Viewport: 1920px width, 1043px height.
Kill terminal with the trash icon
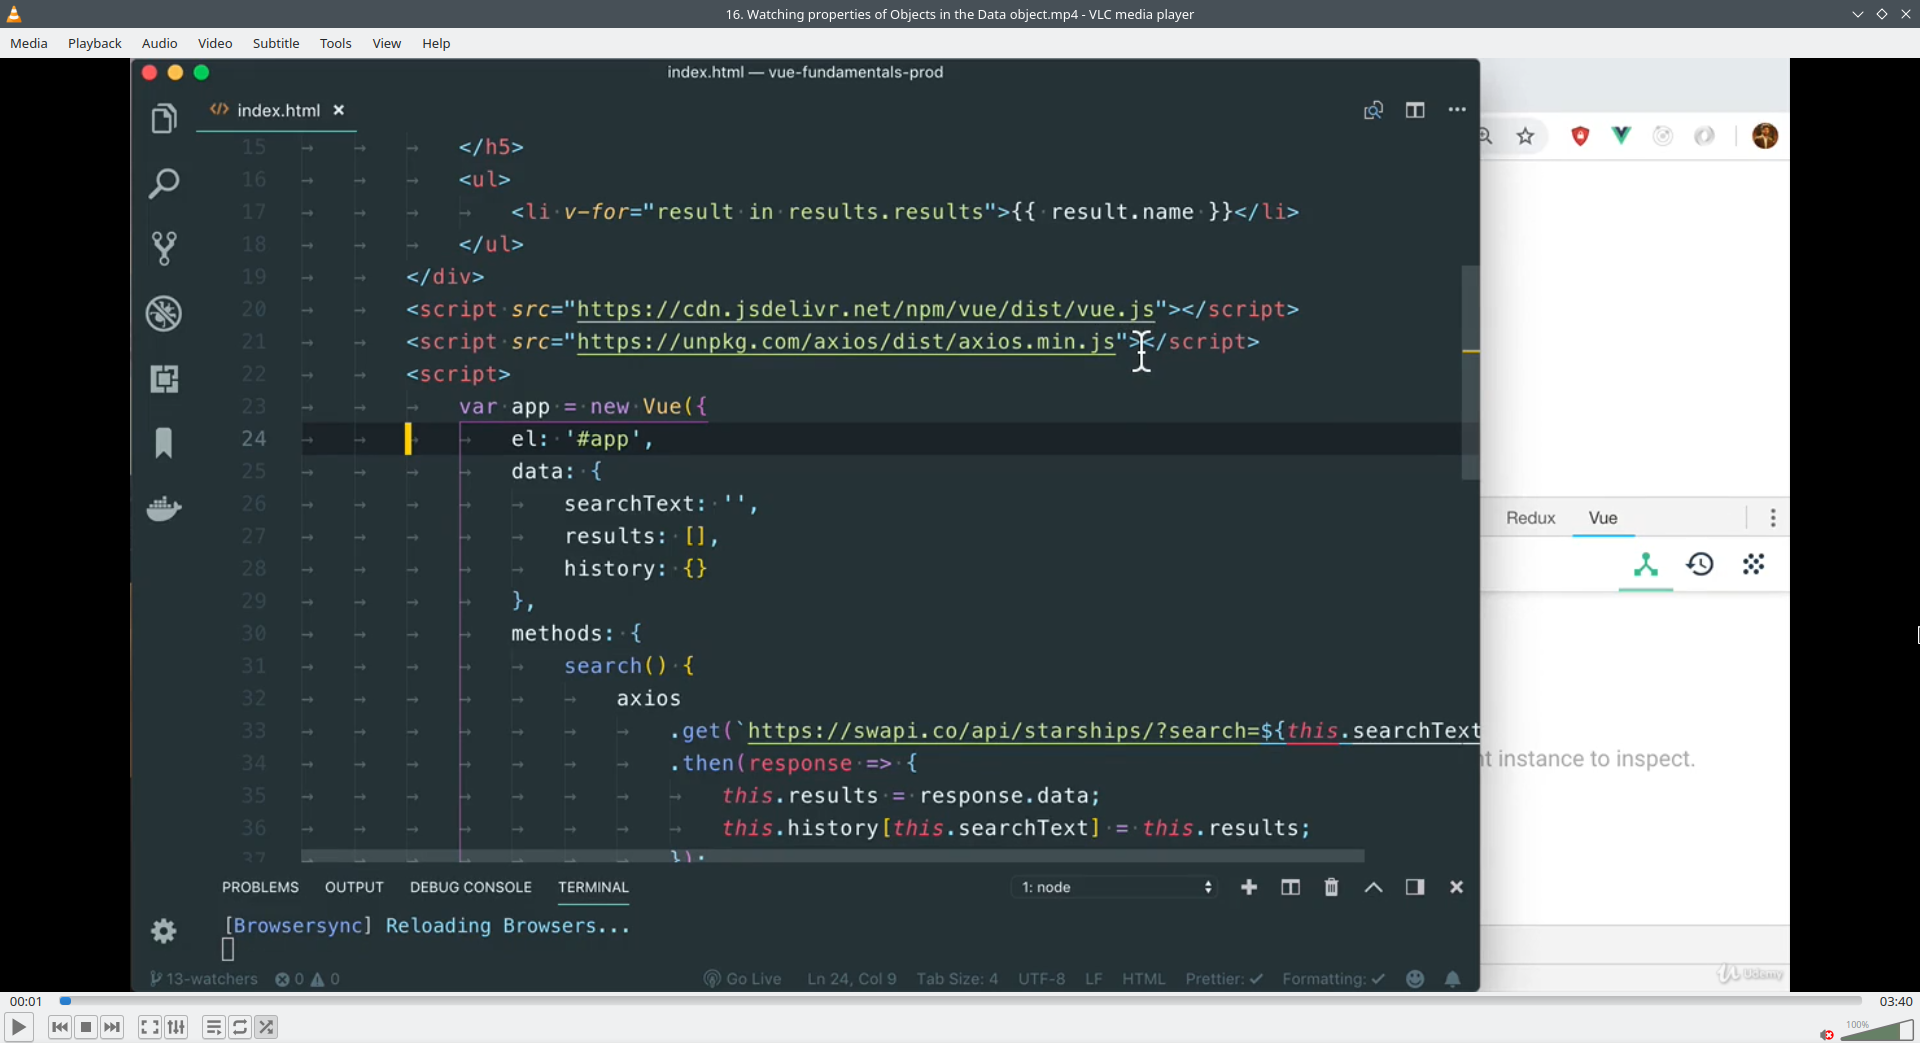point(1331,887)
